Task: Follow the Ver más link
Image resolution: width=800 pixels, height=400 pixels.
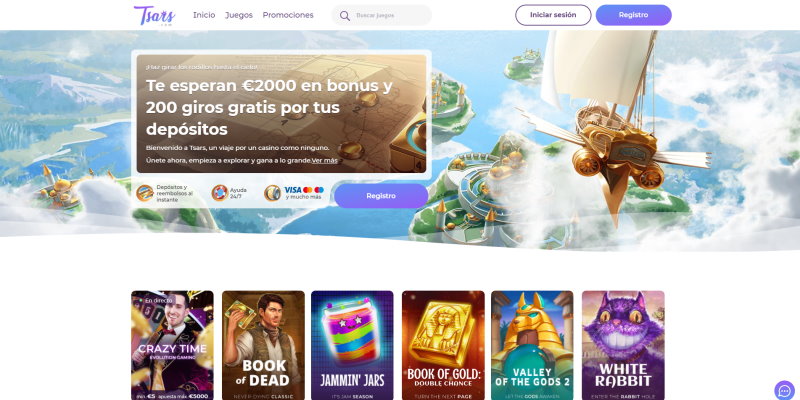Action: pyautogui.click(x=325, y=160)
